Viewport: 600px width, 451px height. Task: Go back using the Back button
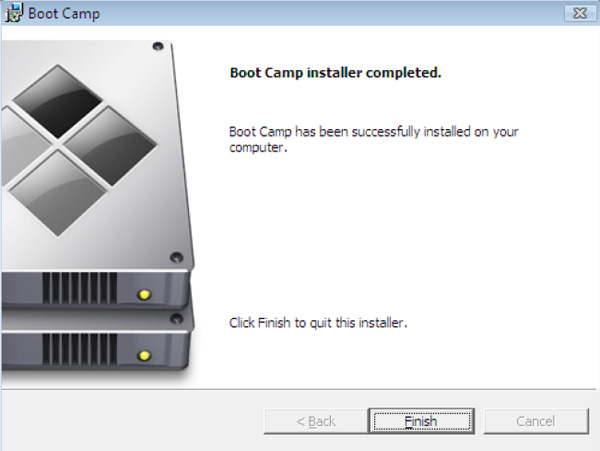pos(316,421)
